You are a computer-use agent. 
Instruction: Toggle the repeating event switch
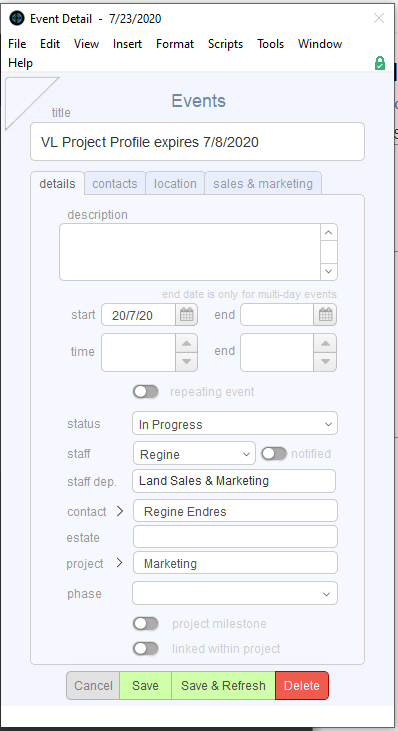[x=146, y=392]
